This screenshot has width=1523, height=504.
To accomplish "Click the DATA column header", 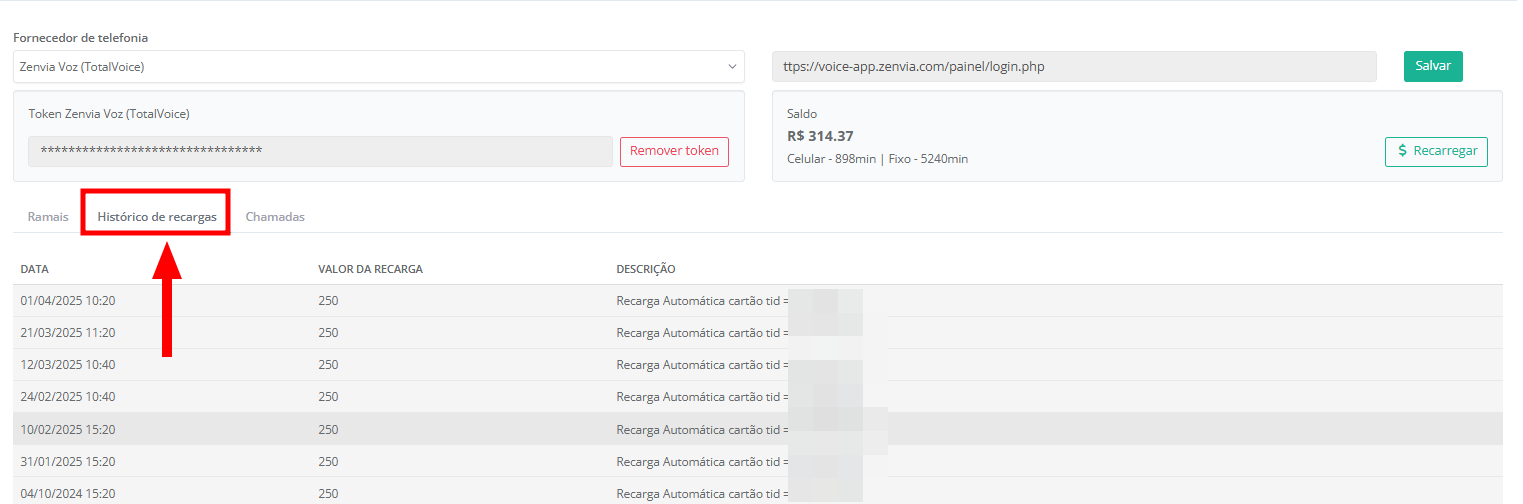I will click(35, 270).
